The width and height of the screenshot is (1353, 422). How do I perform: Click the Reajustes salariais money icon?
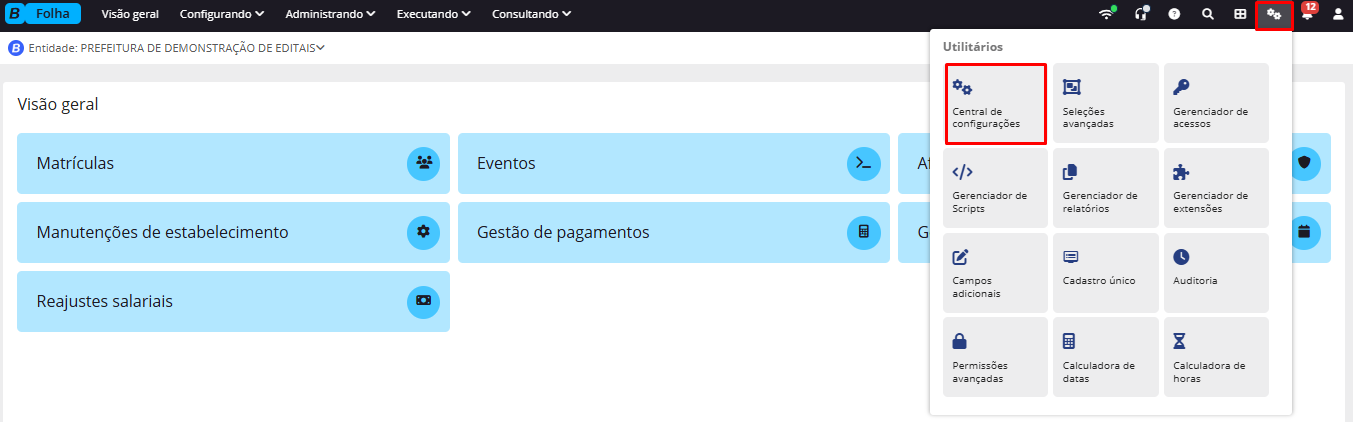point(423,301)
